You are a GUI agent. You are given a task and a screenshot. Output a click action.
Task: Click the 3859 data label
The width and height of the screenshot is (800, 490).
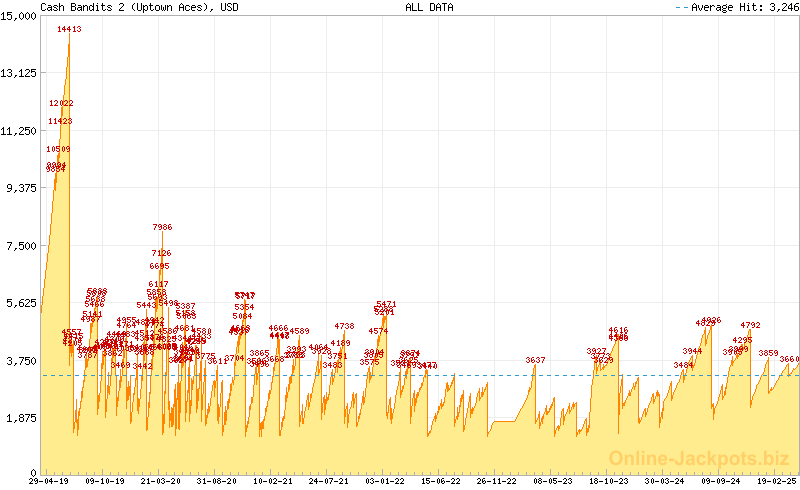click(768, 353)
